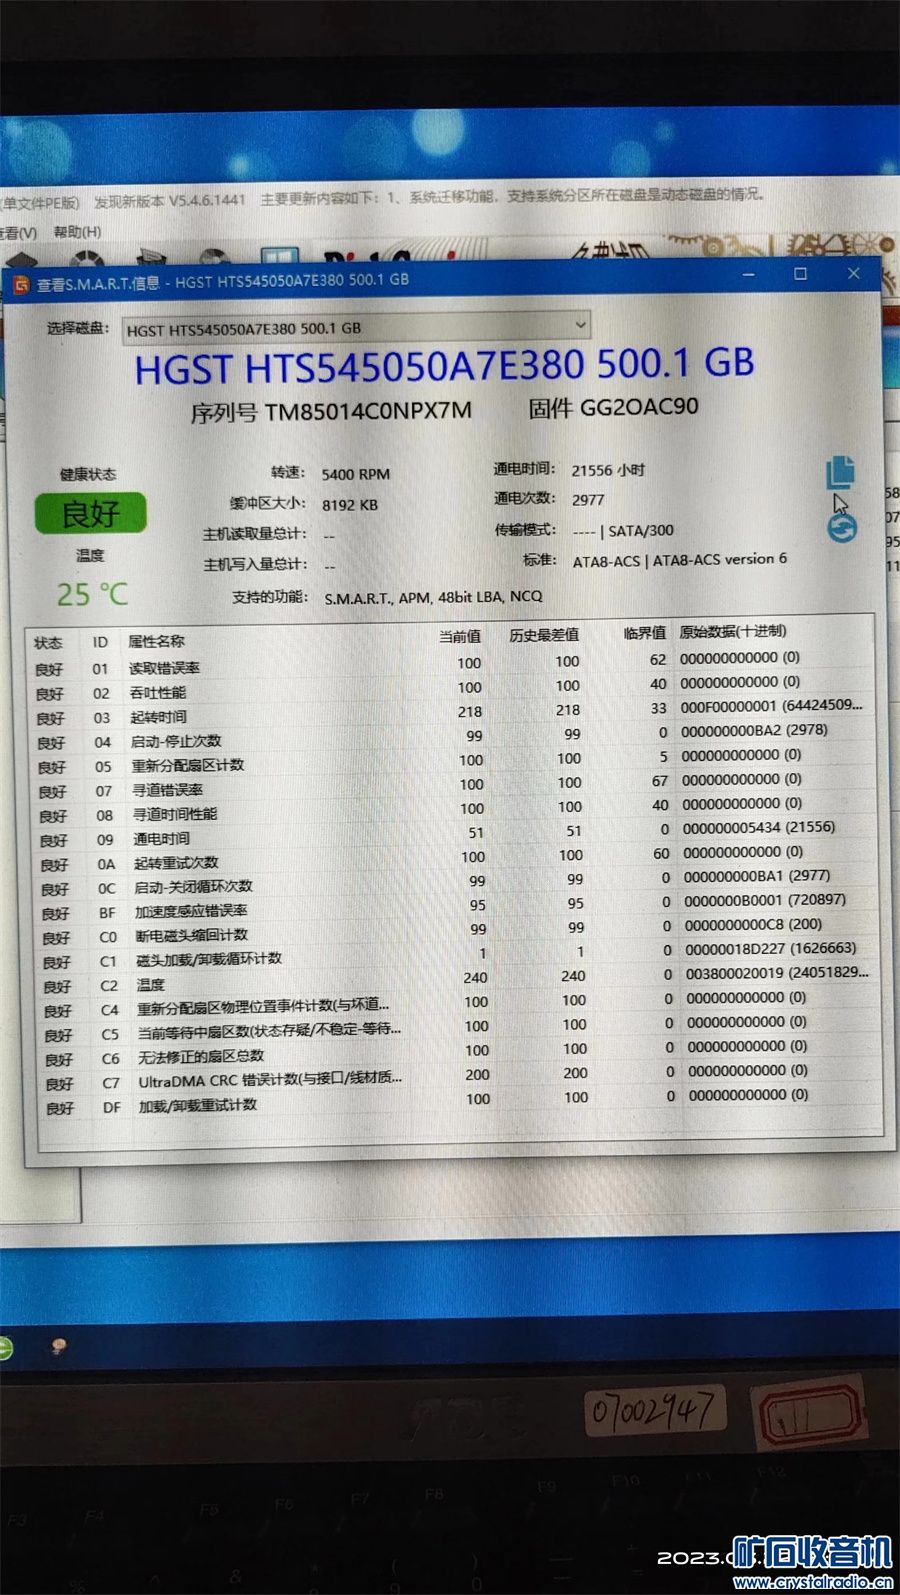The width and height of the screenshot is (900, 1595).
Task: Click the 临界值 column header
Action: tap(645, 633)
